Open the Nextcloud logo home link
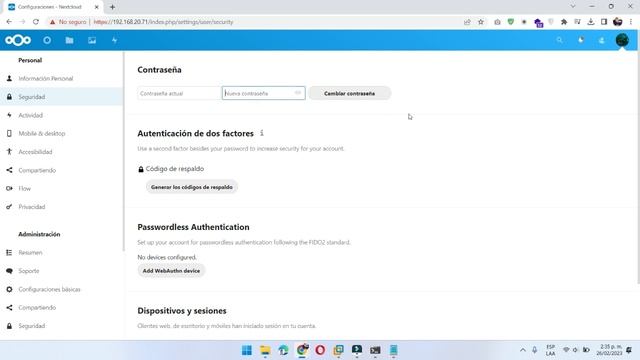640x360 pixels. click(x=18, y=40)
